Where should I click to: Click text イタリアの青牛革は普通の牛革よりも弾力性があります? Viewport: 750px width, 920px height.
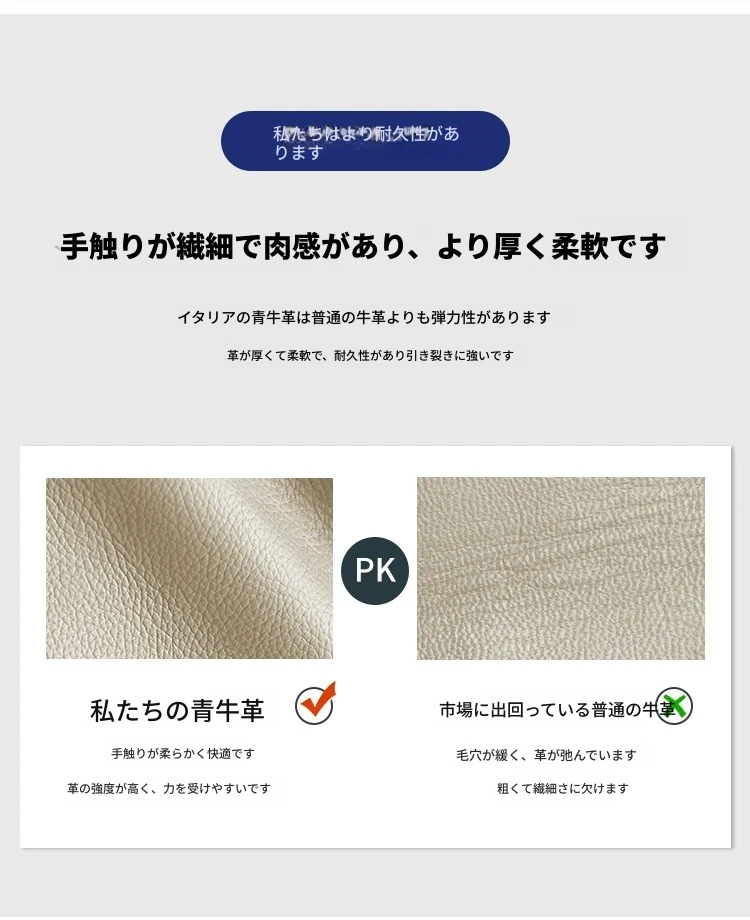(x=364, y=317)
